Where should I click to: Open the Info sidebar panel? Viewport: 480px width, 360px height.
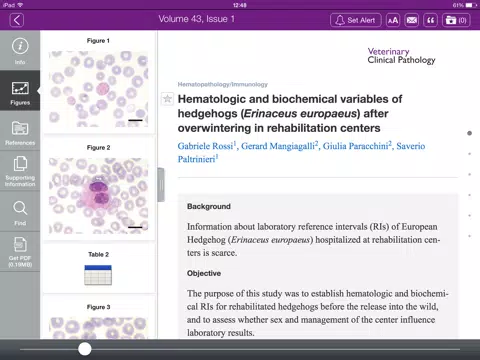(x=20, y=51)
